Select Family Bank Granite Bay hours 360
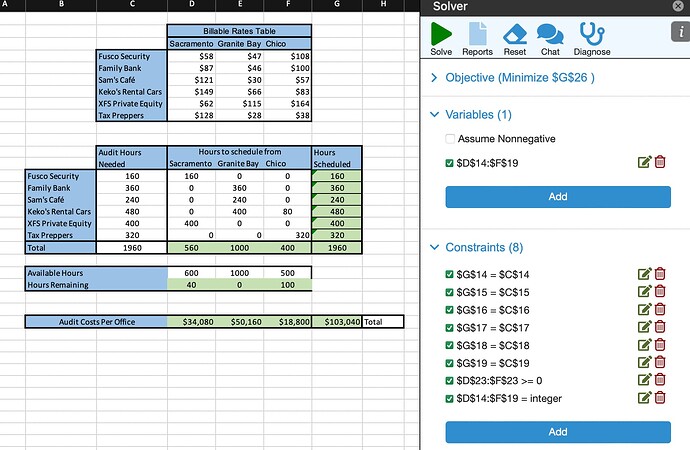690x450 pixels. click(239, 188)
